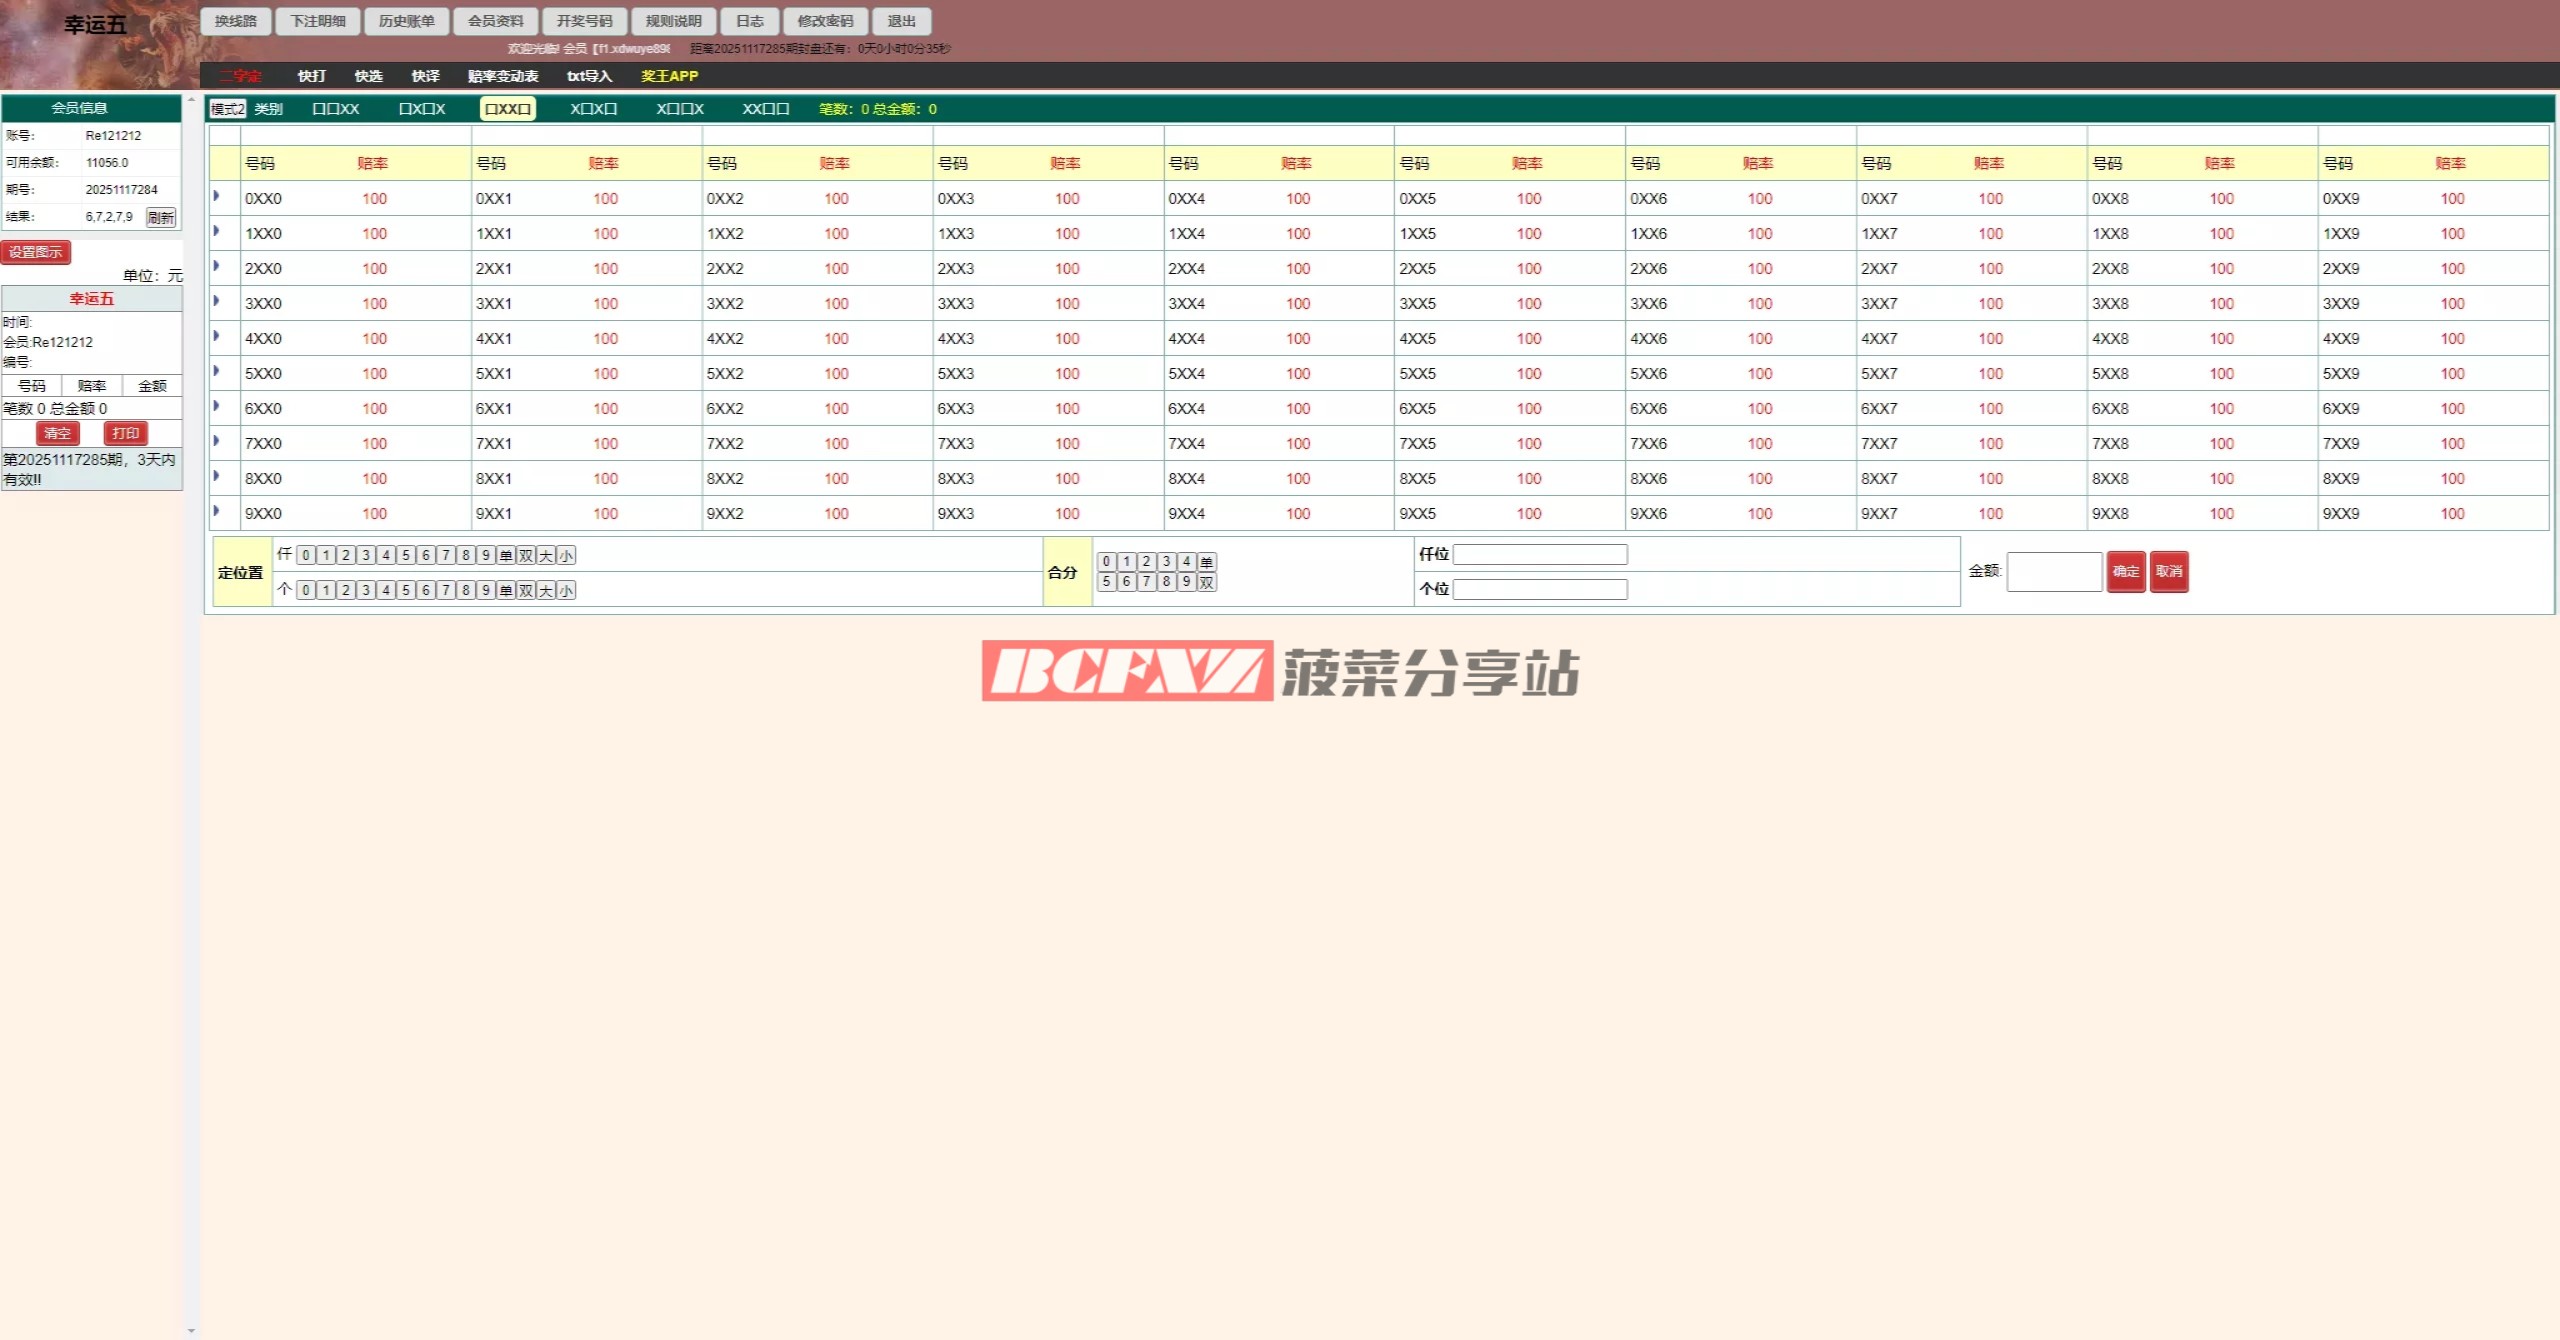Expand the row arrow beside 0XX0
The image size is (2560, 1340).
pos(216,196)
